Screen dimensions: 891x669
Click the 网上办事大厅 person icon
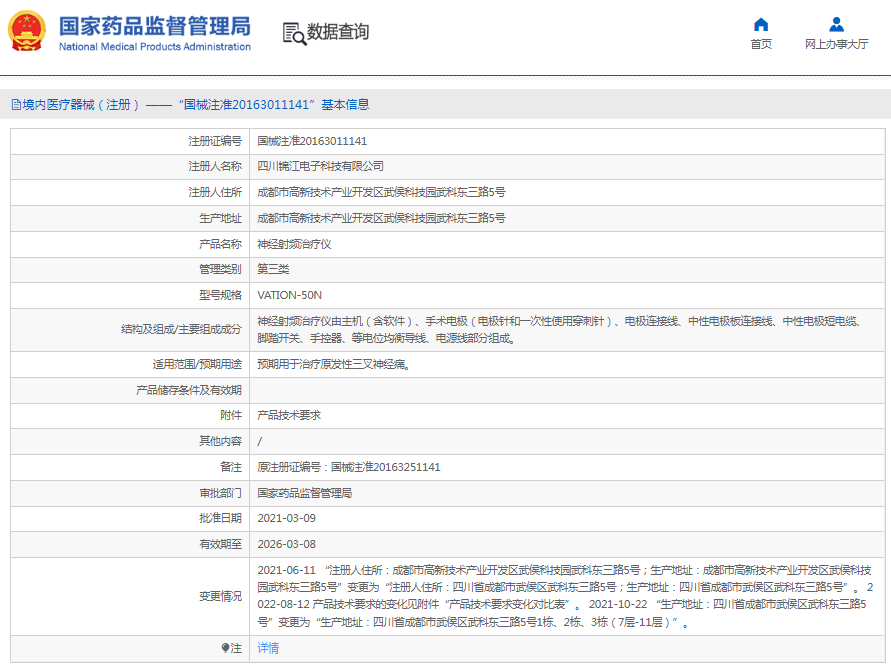click(836, 24)
